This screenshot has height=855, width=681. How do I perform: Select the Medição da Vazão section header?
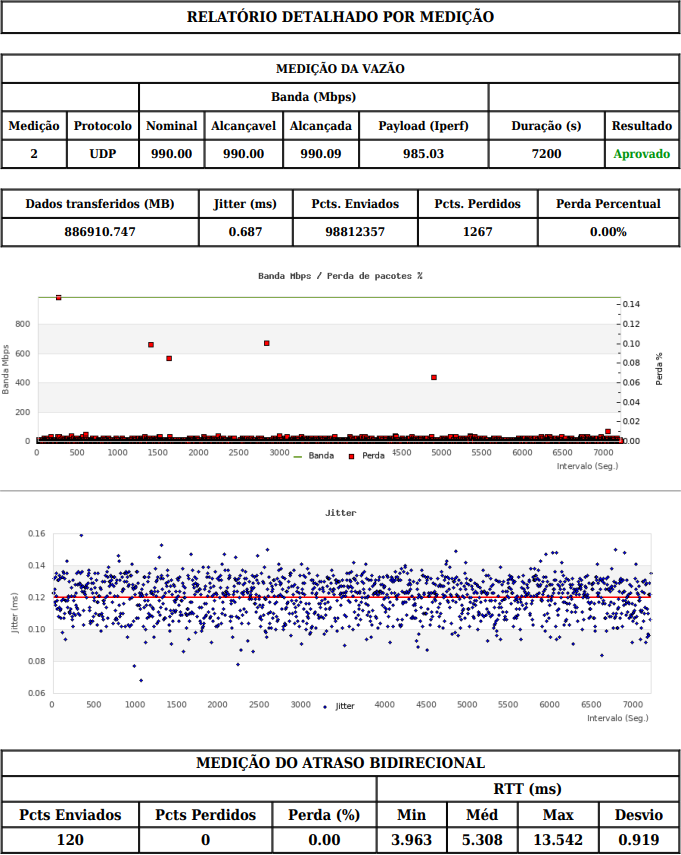click(x=340, y=68)
